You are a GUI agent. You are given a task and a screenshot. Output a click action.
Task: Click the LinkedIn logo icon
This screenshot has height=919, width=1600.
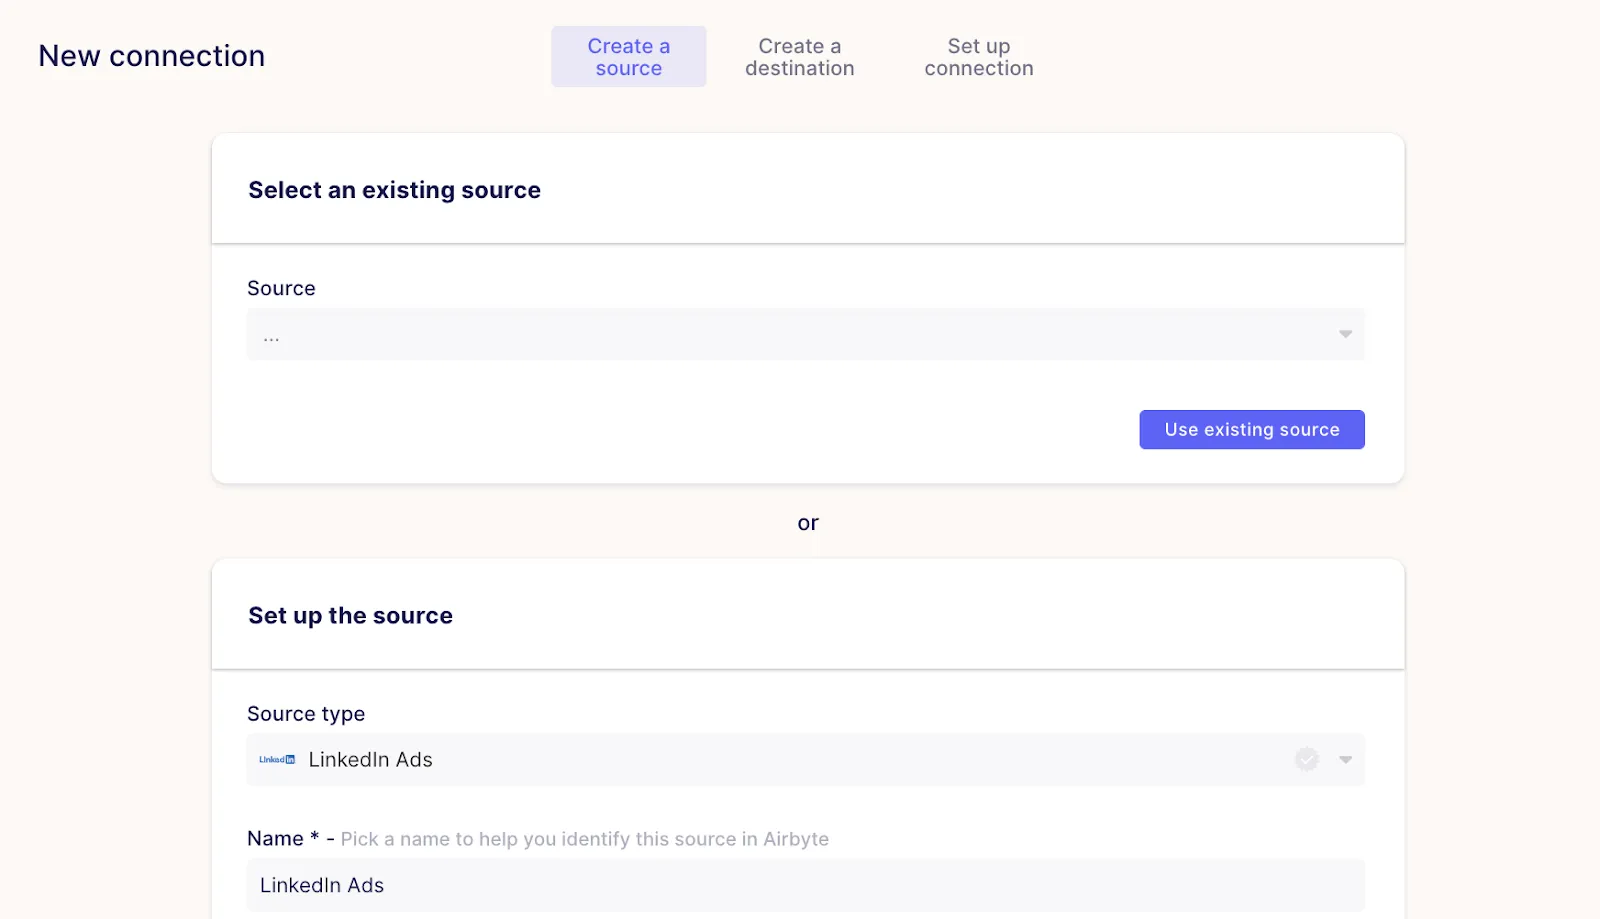277,760
